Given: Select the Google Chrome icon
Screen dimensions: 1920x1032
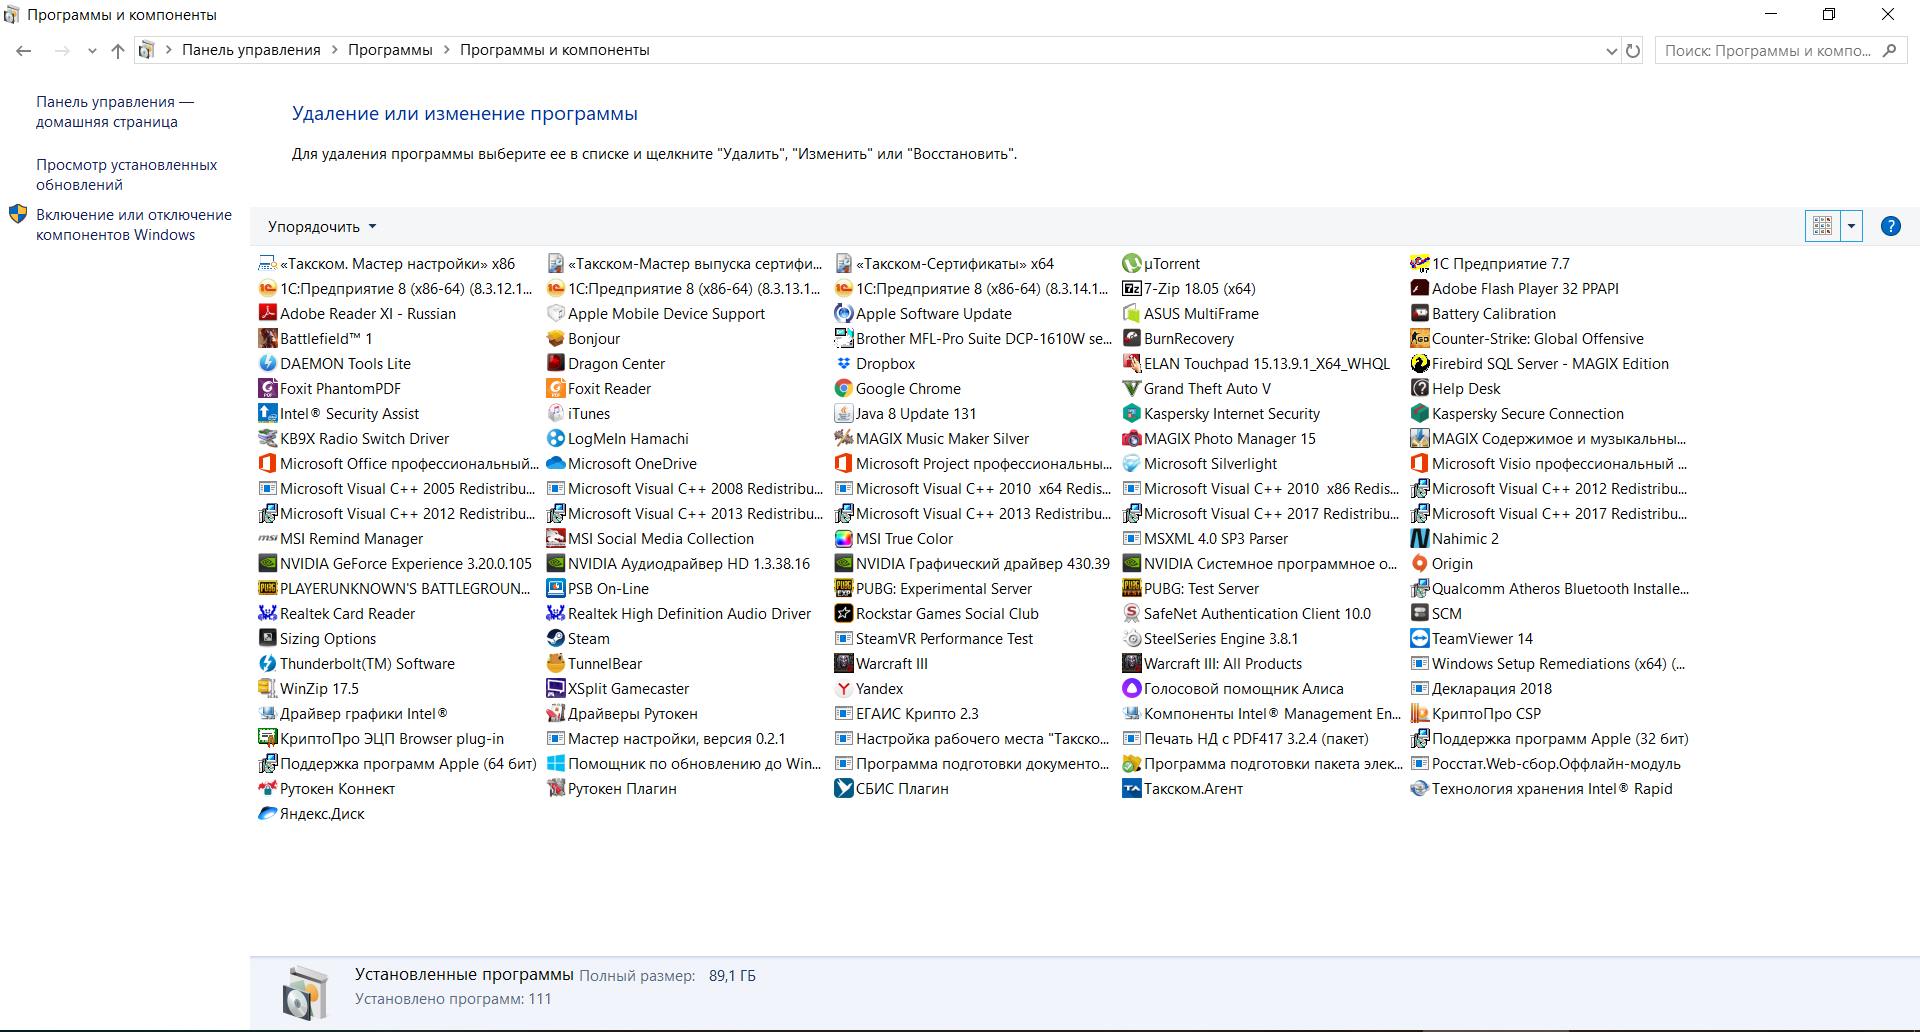Looking at the screenshot, I should point(844,389).
